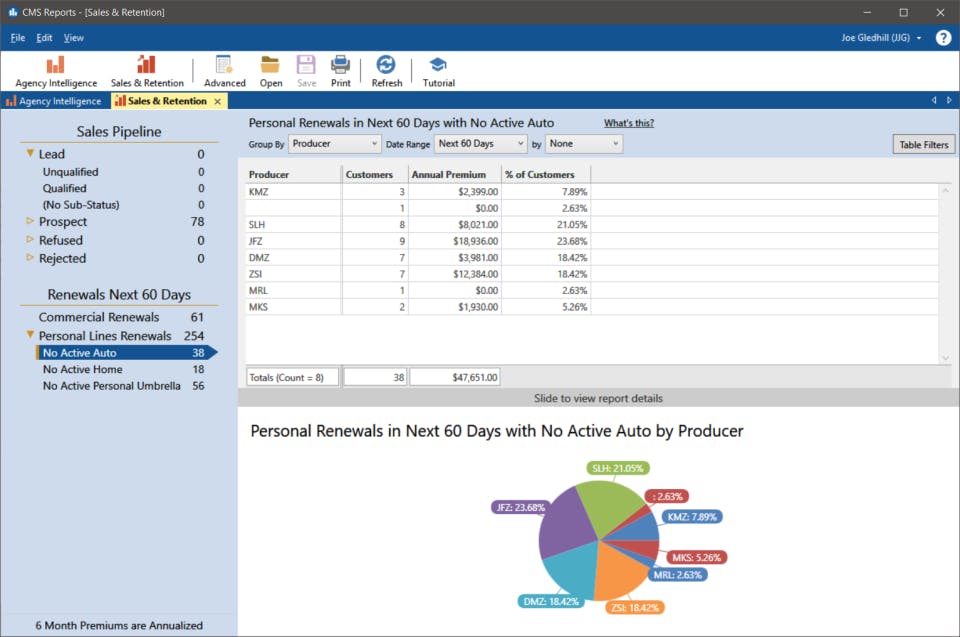Click the right tab navigation arrow
The width and height of the screenshot is (960, 637).
949,100
